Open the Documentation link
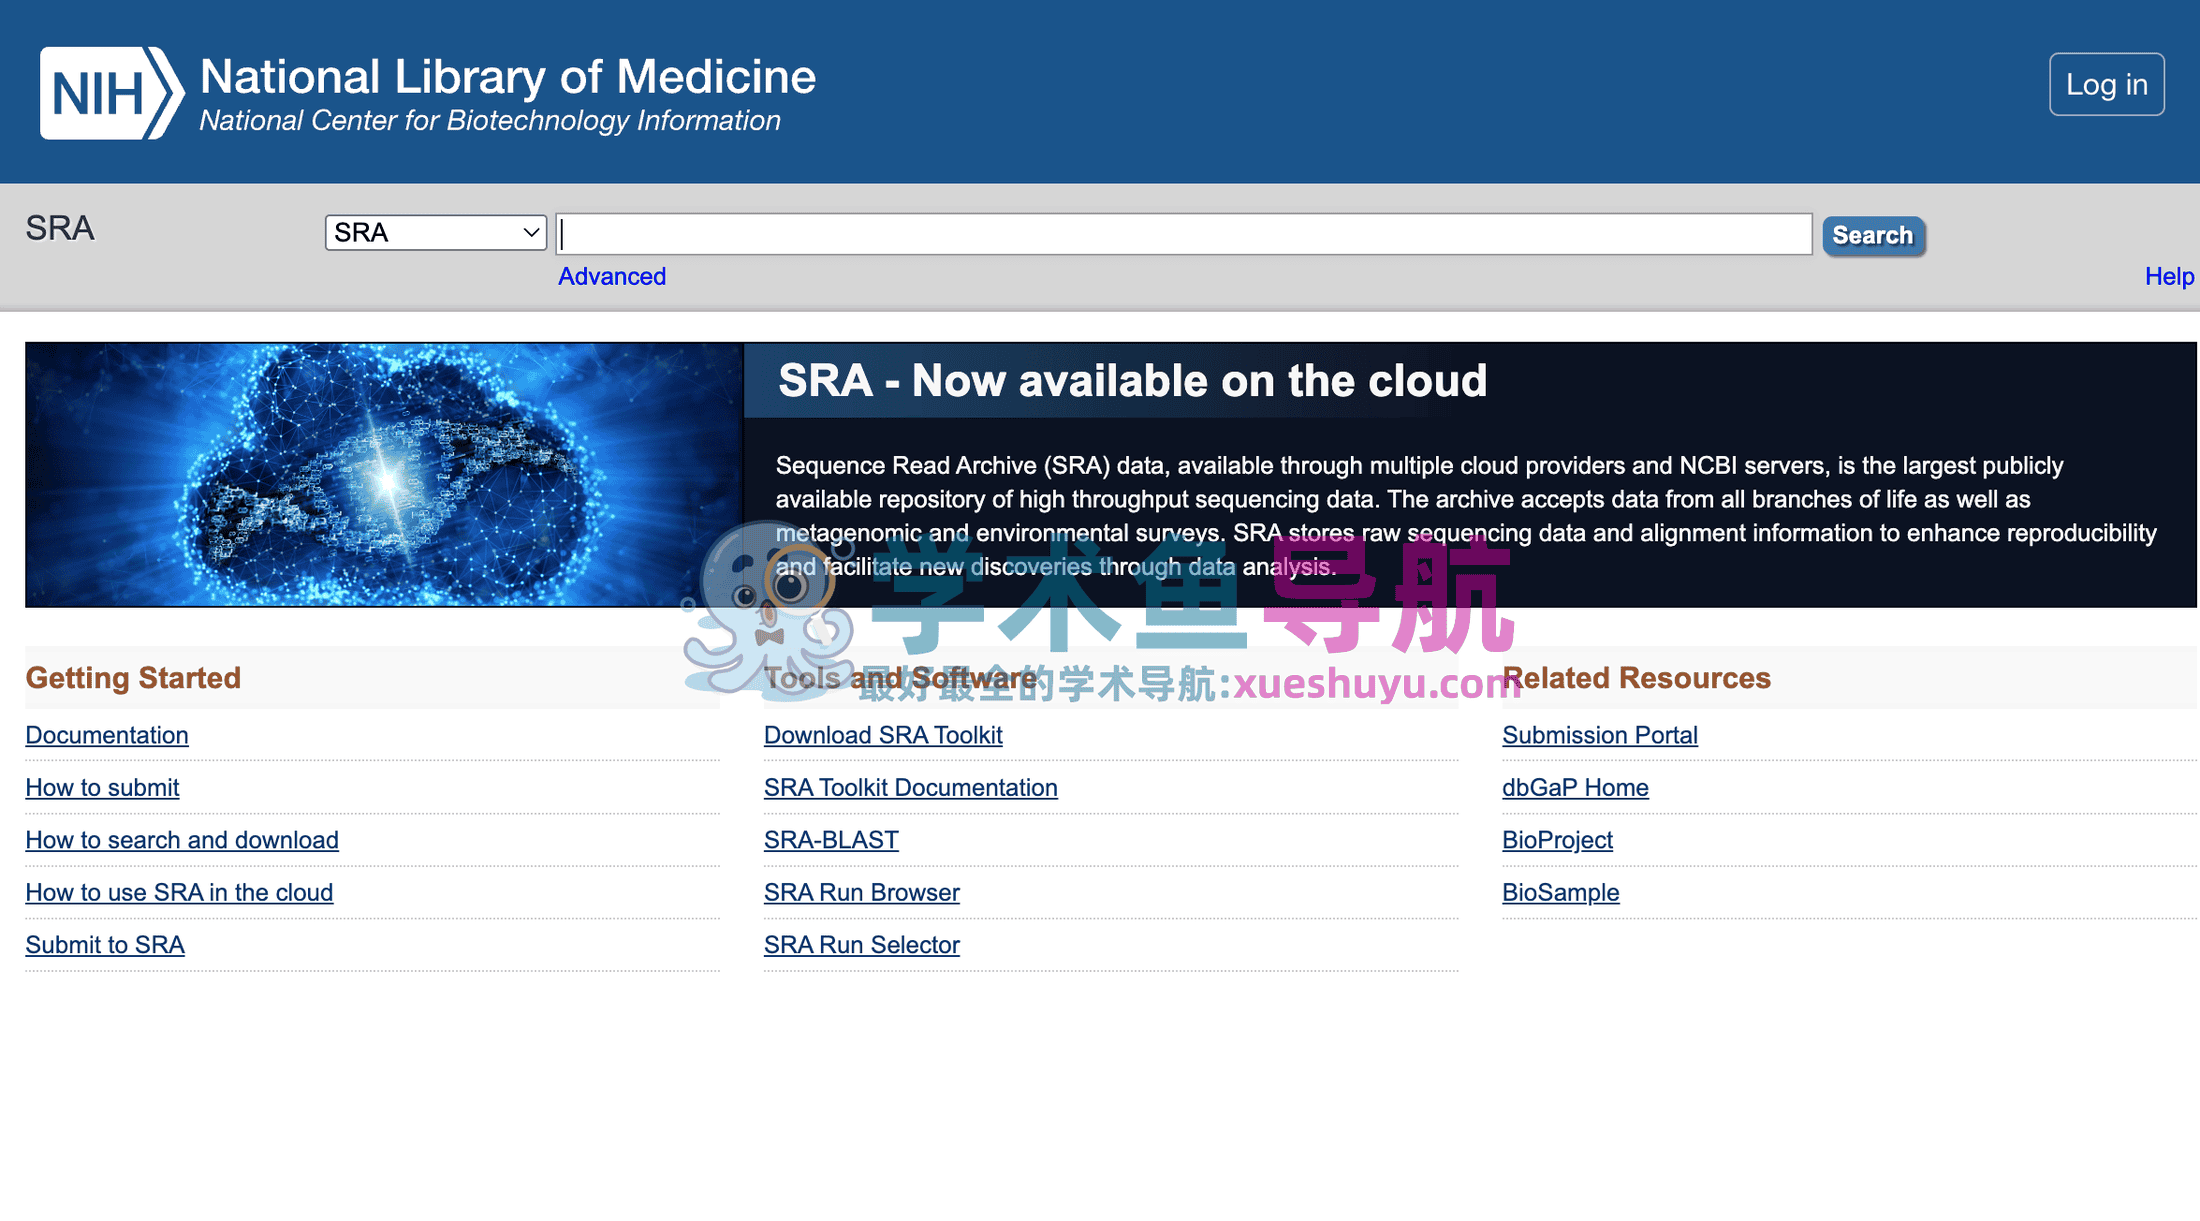The height and width of the screenshot is (1221, 2200). tap(107, 735)
